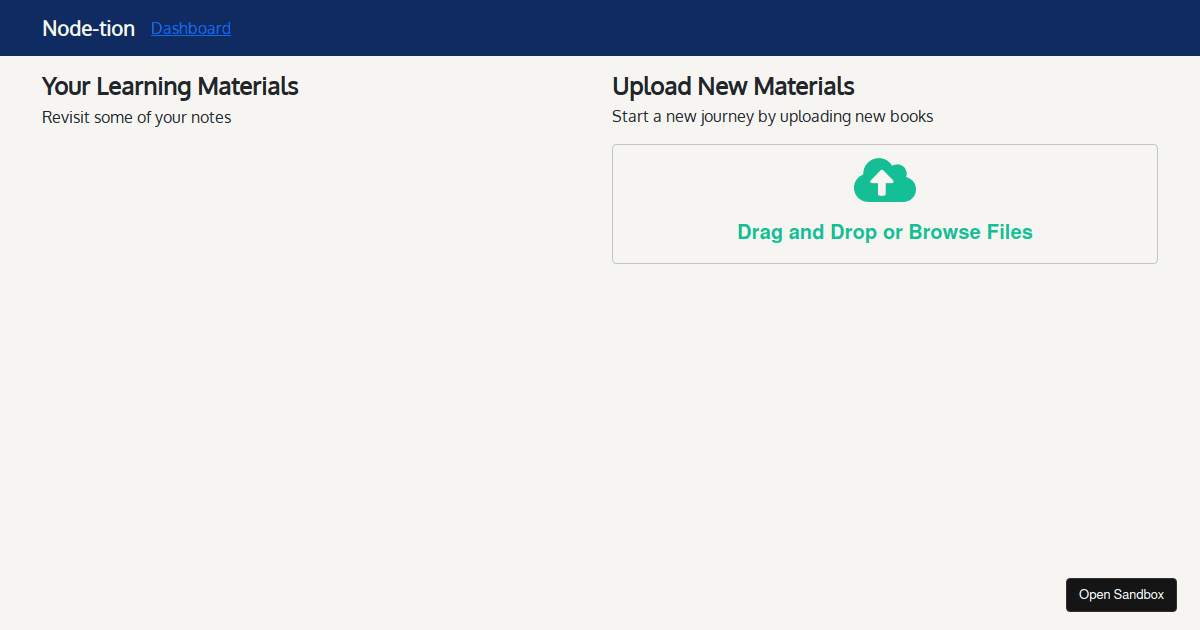This screenshot has width=1200, height=630.
Task: Click the Node-tion app title
Action: point(88,28)
